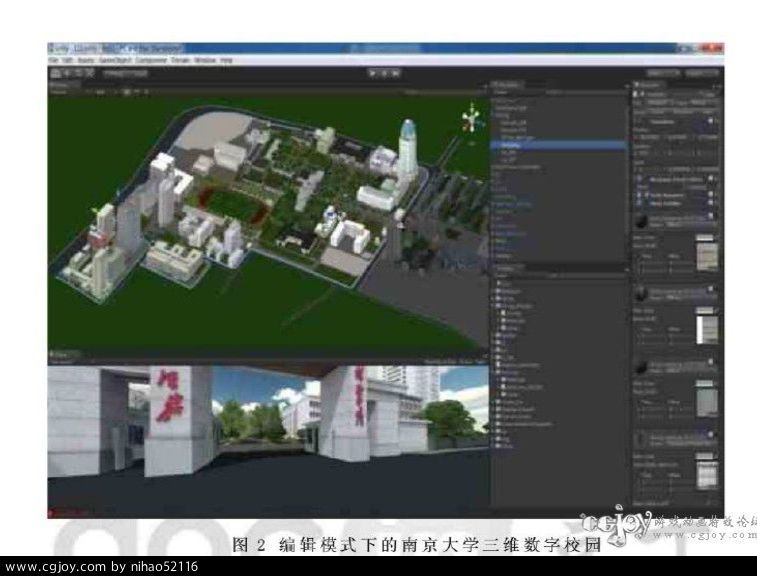Select the Hierarchy panel tab
757x576 pixels.
coord(507,85)
